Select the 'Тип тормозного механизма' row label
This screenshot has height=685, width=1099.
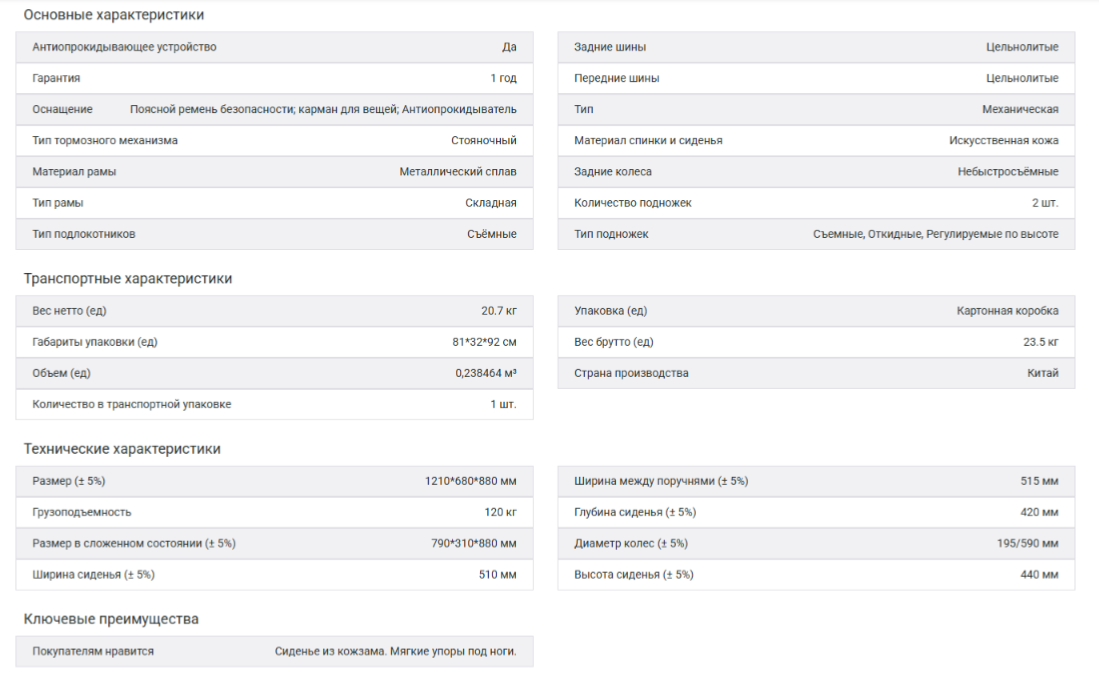point(105,141)
